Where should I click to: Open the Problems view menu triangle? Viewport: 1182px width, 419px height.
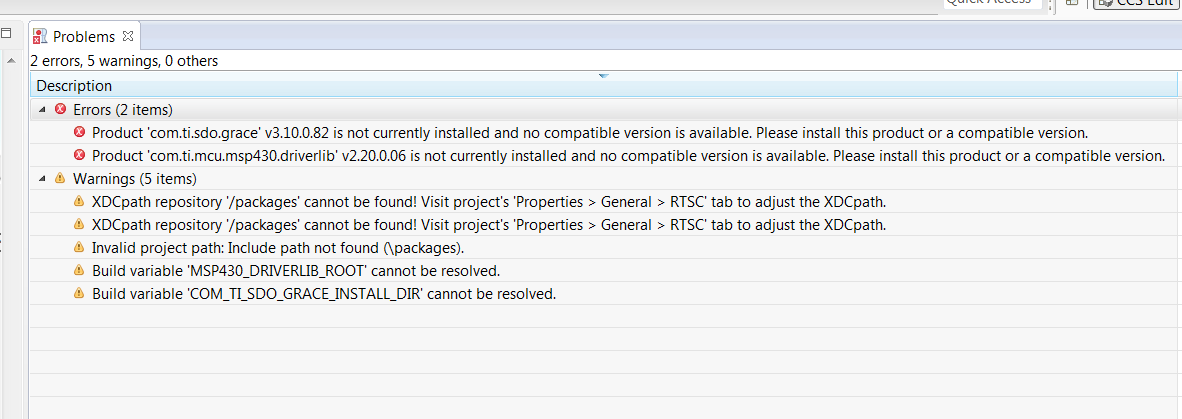pyautogui.click(x=603, y=76)
